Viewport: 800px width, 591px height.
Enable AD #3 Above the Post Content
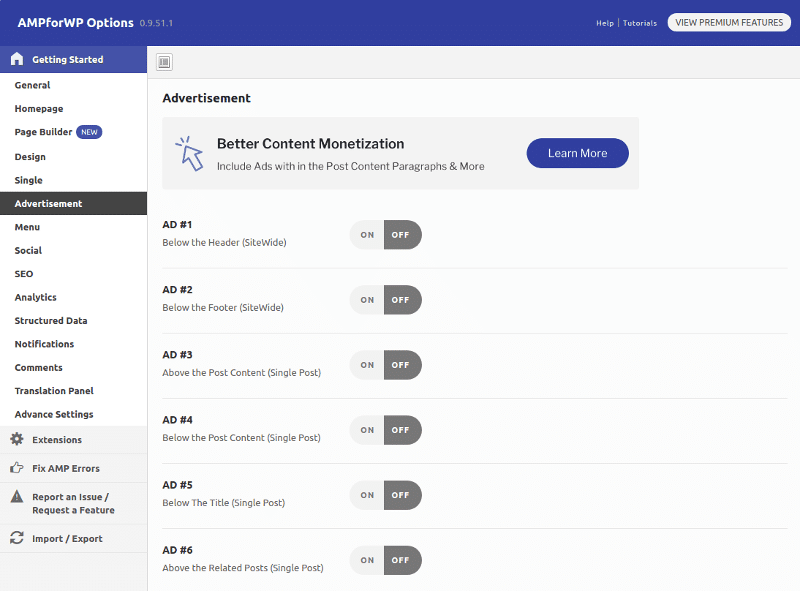tap(367, 365)
